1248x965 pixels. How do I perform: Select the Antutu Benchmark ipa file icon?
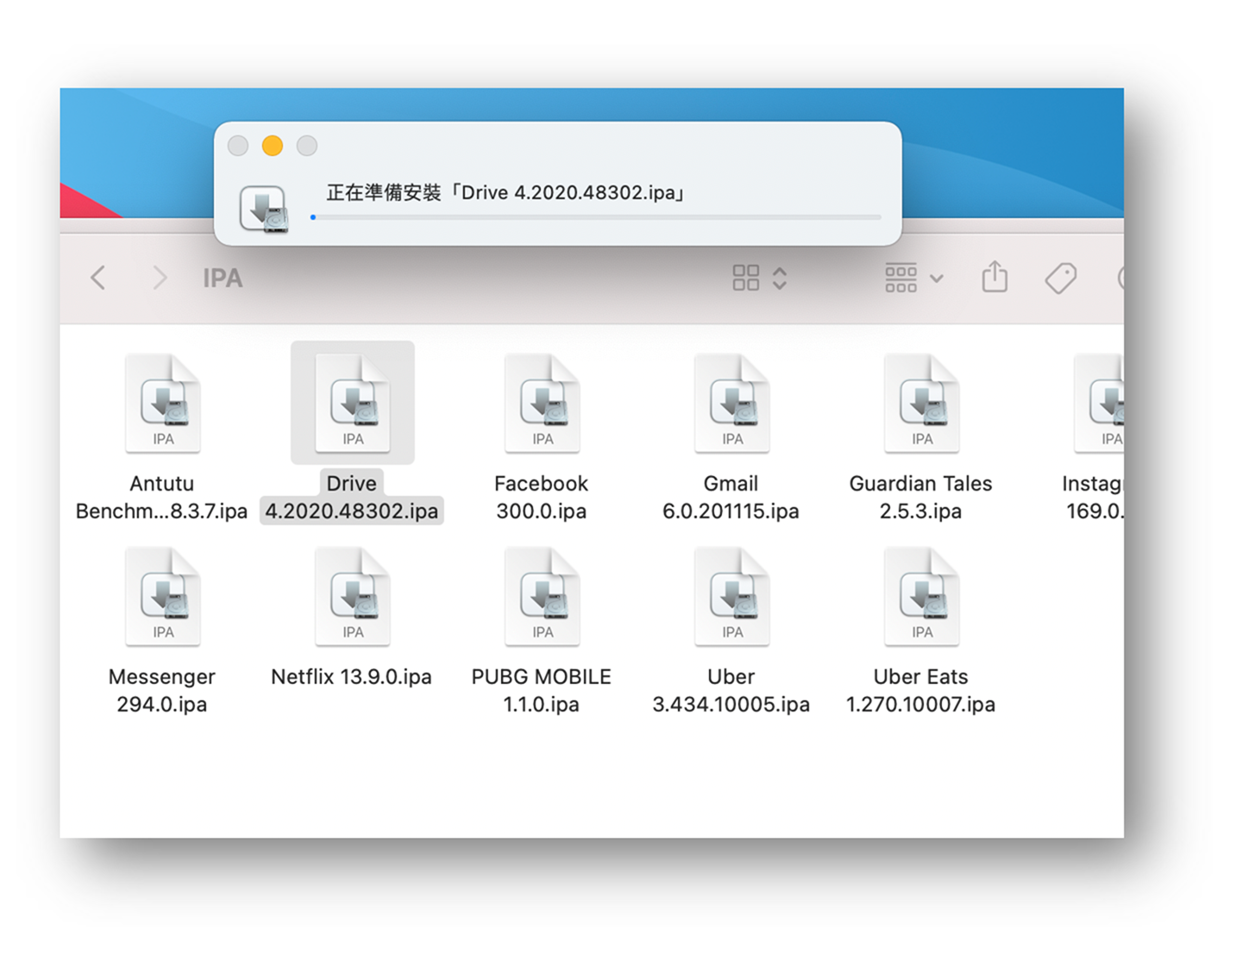tap(162, 403)
